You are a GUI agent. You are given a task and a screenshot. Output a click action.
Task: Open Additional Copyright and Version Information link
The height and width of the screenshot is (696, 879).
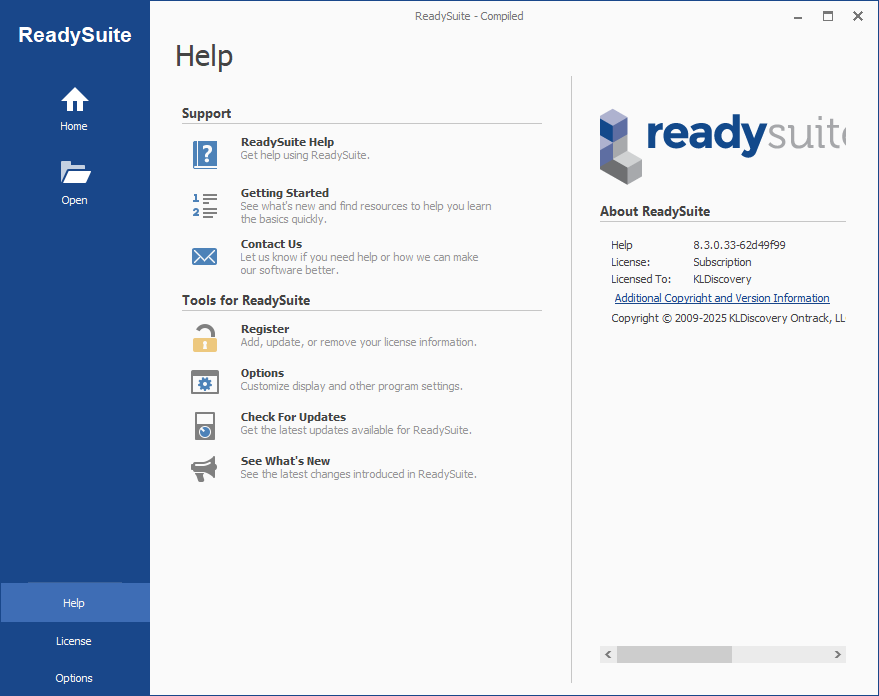722,297
